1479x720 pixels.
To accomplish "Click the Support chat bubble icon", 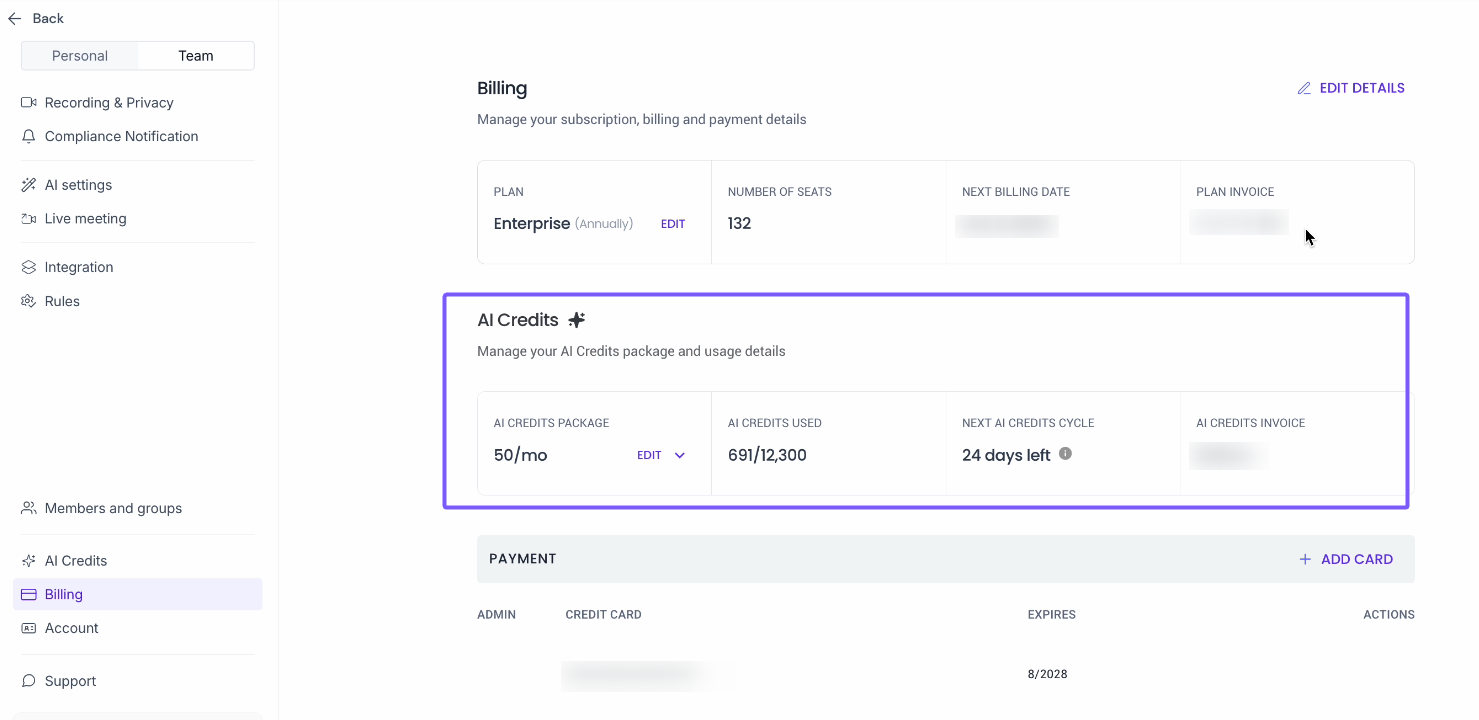I will [29, 681].
